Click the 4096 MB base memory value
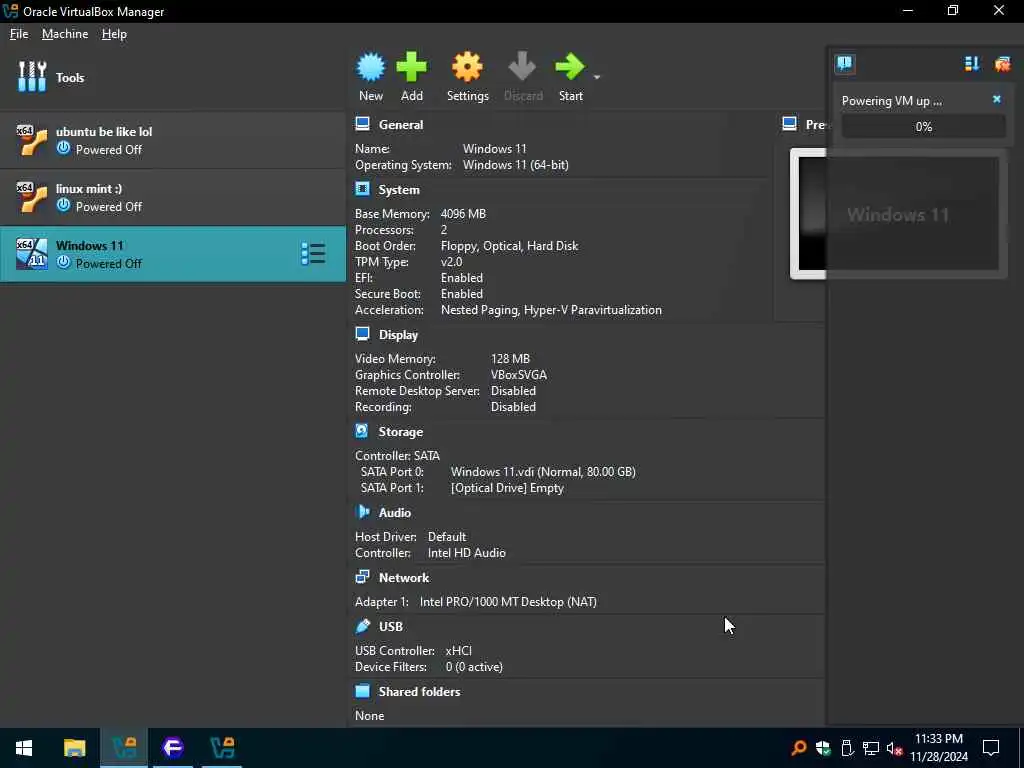This screenshot has width=1024, height=768. coord(463,214)
